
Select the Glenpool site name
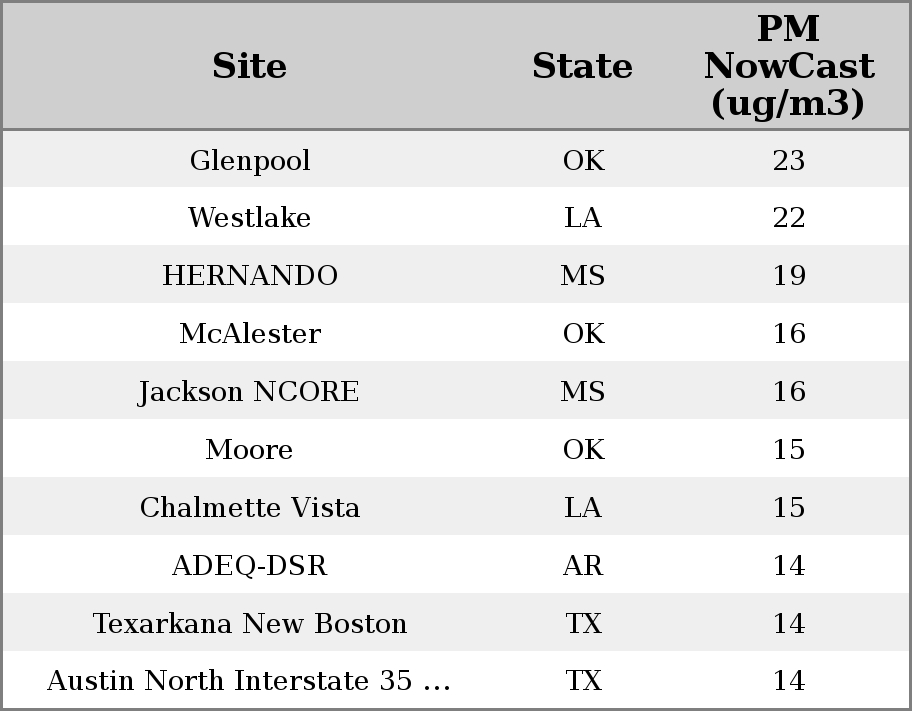click(250, 160)
